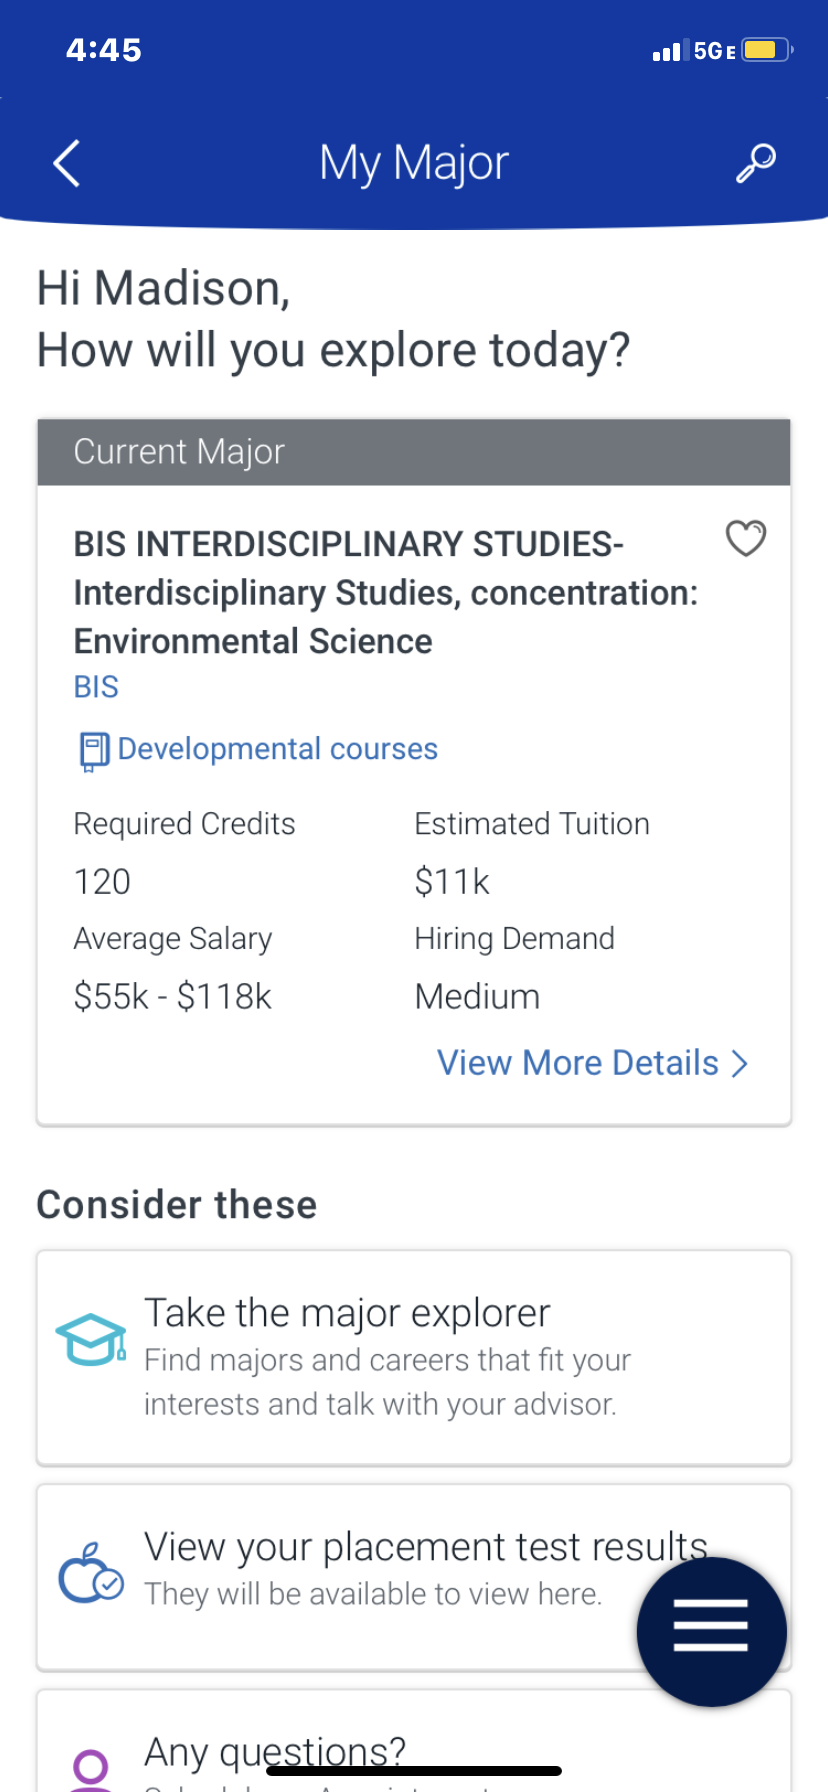Tap View More Details link

coord(577,1063)
